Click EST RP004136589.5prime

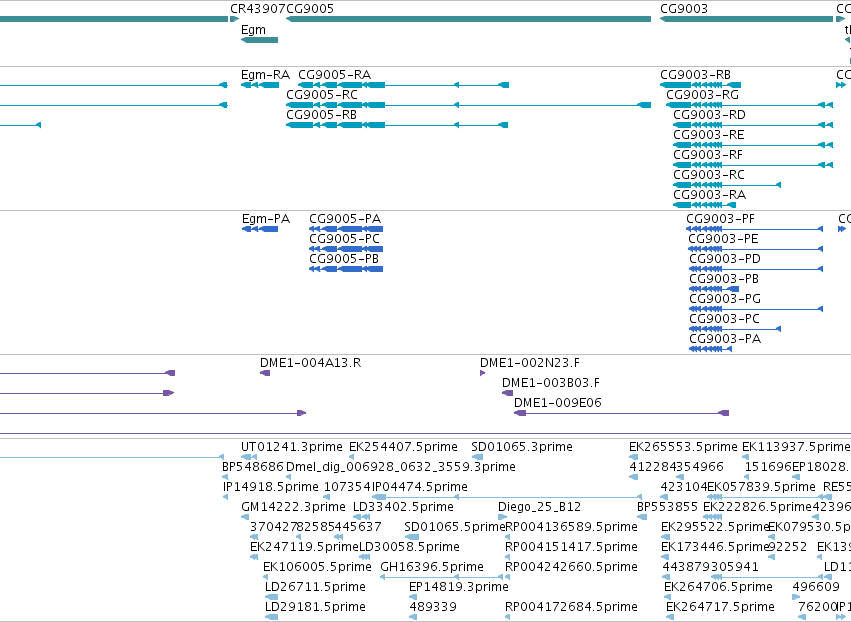point(571,528)
